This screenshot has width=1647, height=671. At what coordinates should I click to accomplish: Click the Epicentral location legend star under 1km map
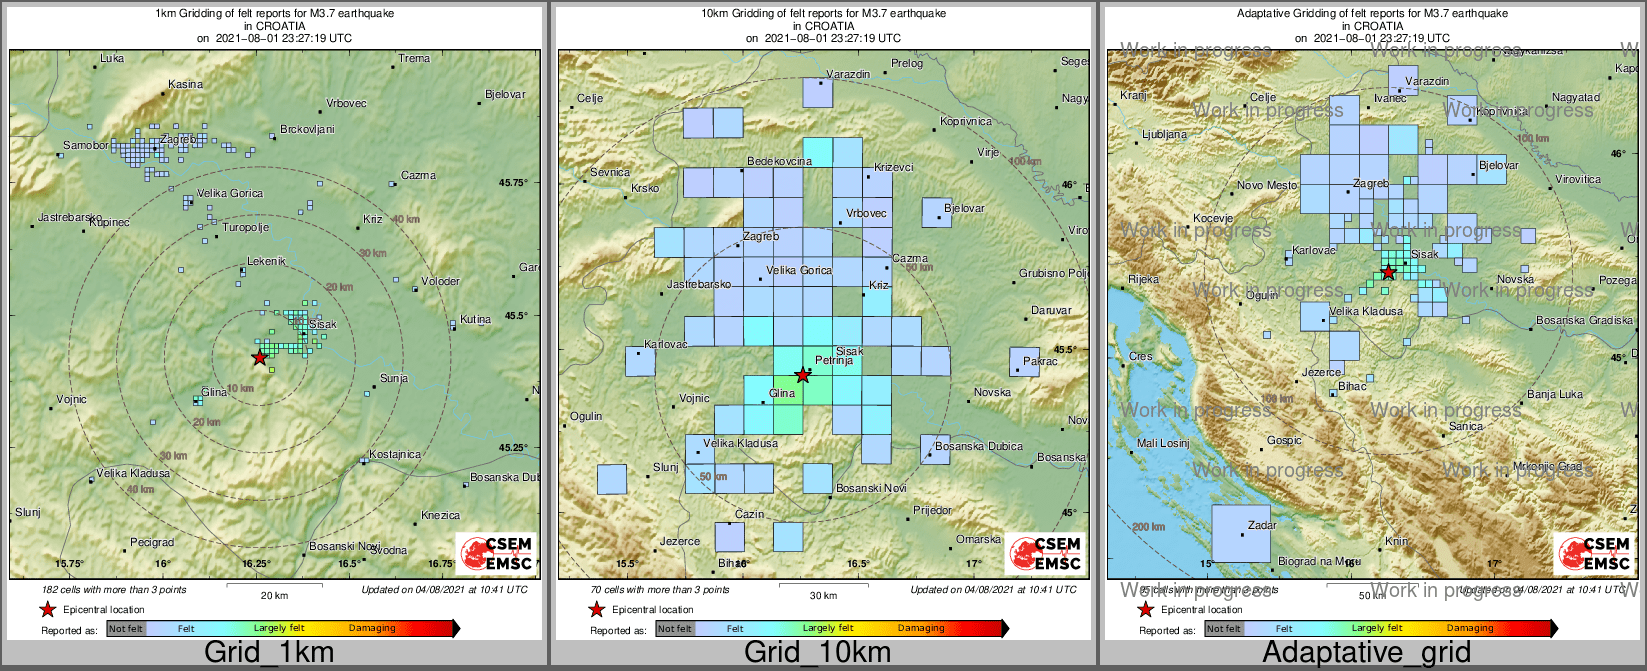47,609
